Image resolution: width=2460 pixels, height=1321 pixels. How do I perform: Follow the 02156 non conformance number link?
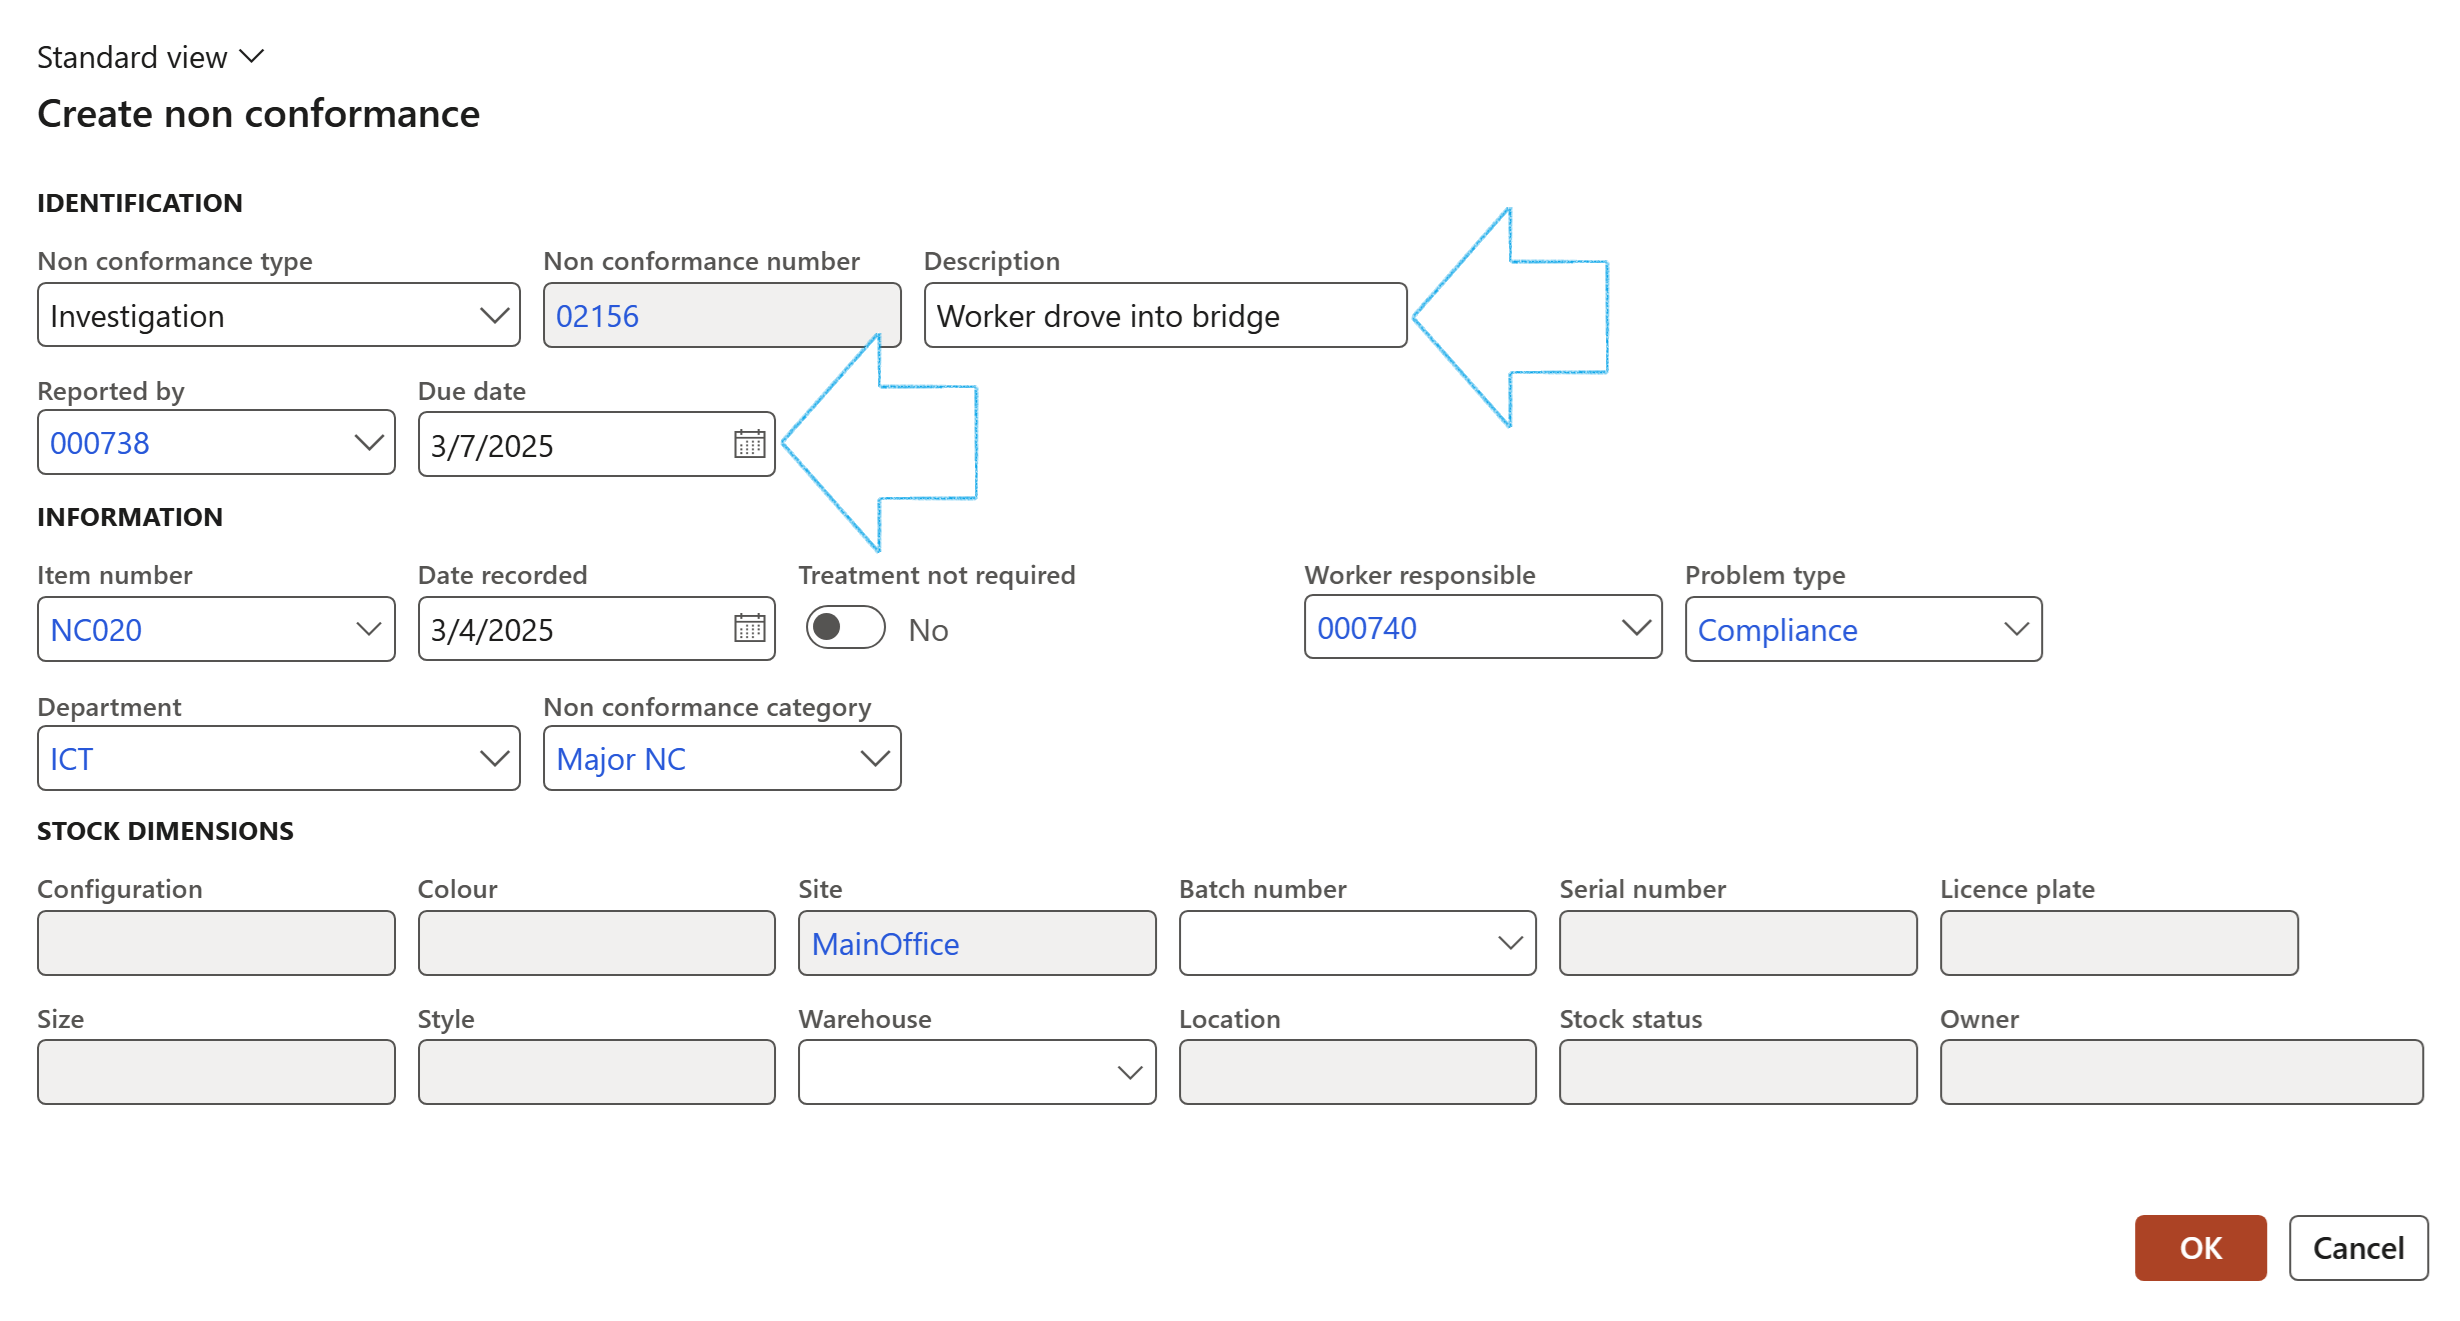click(x=597, y=316)
